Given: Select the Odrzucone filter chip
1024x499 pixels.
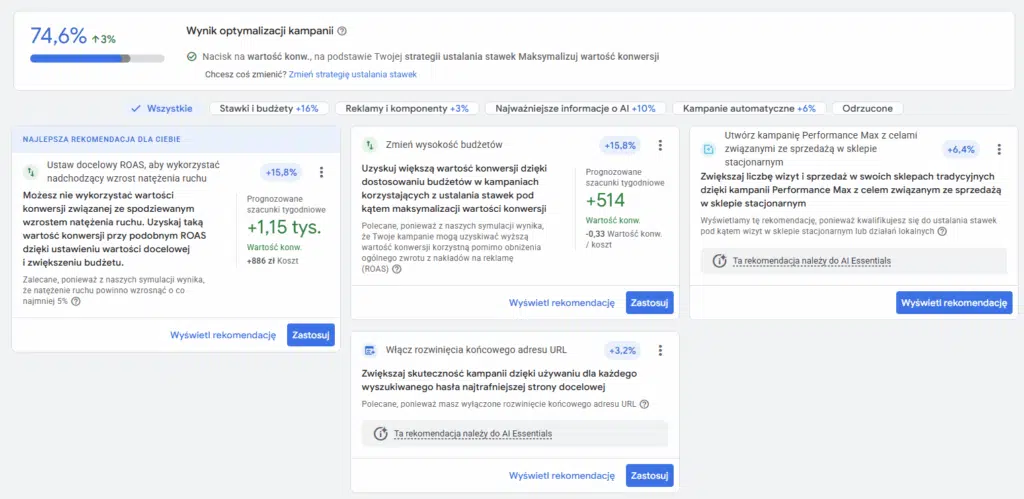Looking at the screenshot, I should [x=867, y=108].
